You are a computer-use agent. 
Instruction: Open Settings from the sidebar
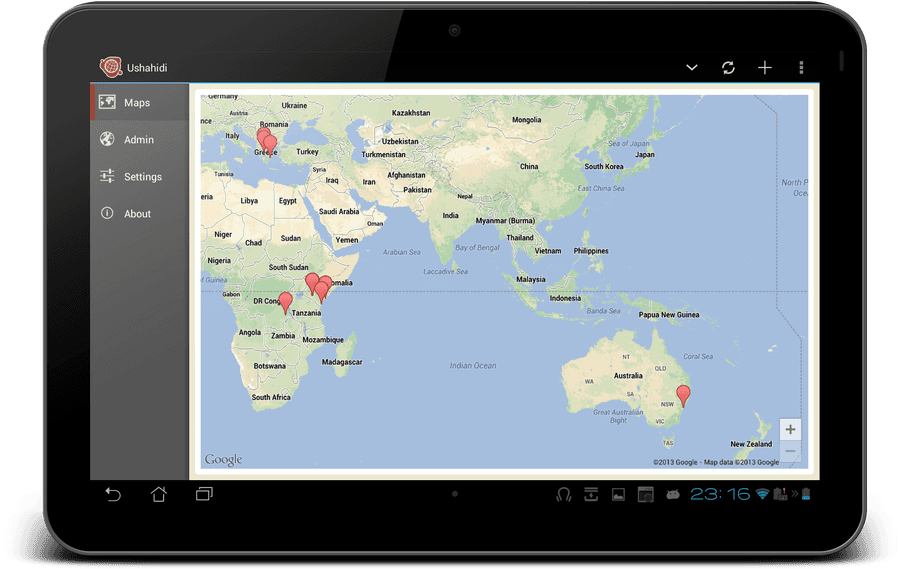coord(139,176)
